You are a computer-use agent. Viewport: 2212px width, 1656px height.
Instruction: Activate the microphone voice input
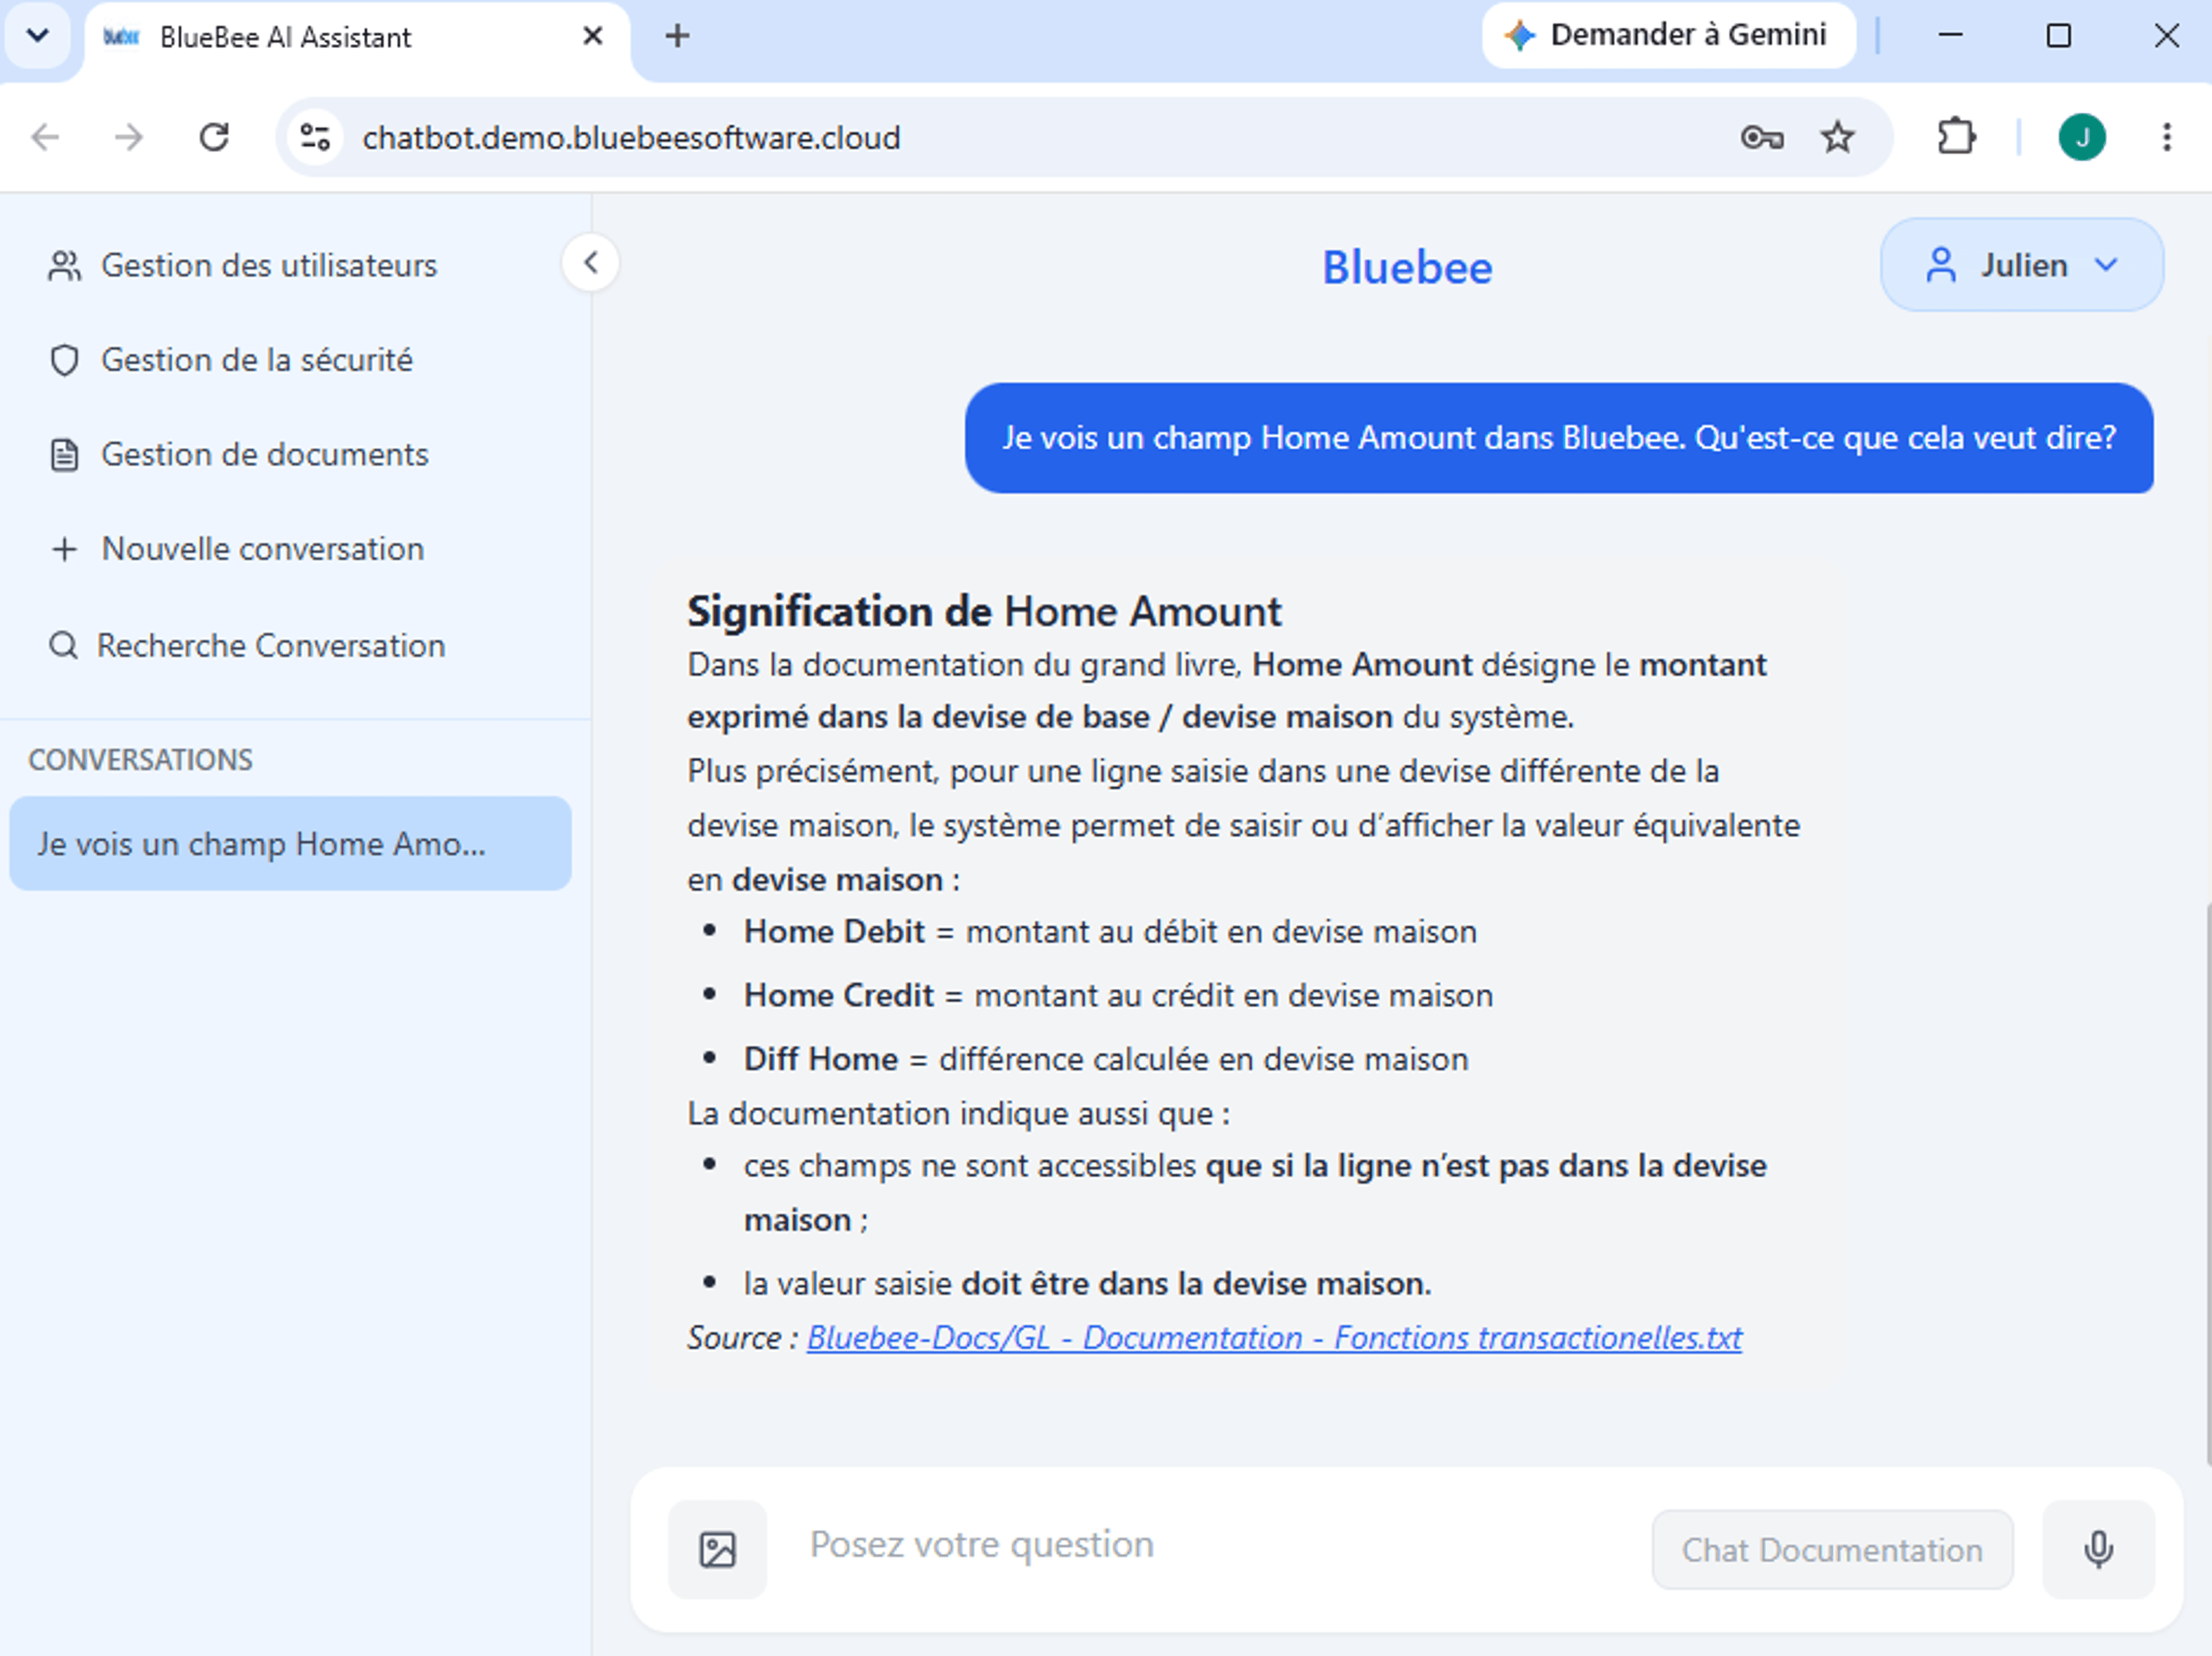click(x=2098, y=1549)
